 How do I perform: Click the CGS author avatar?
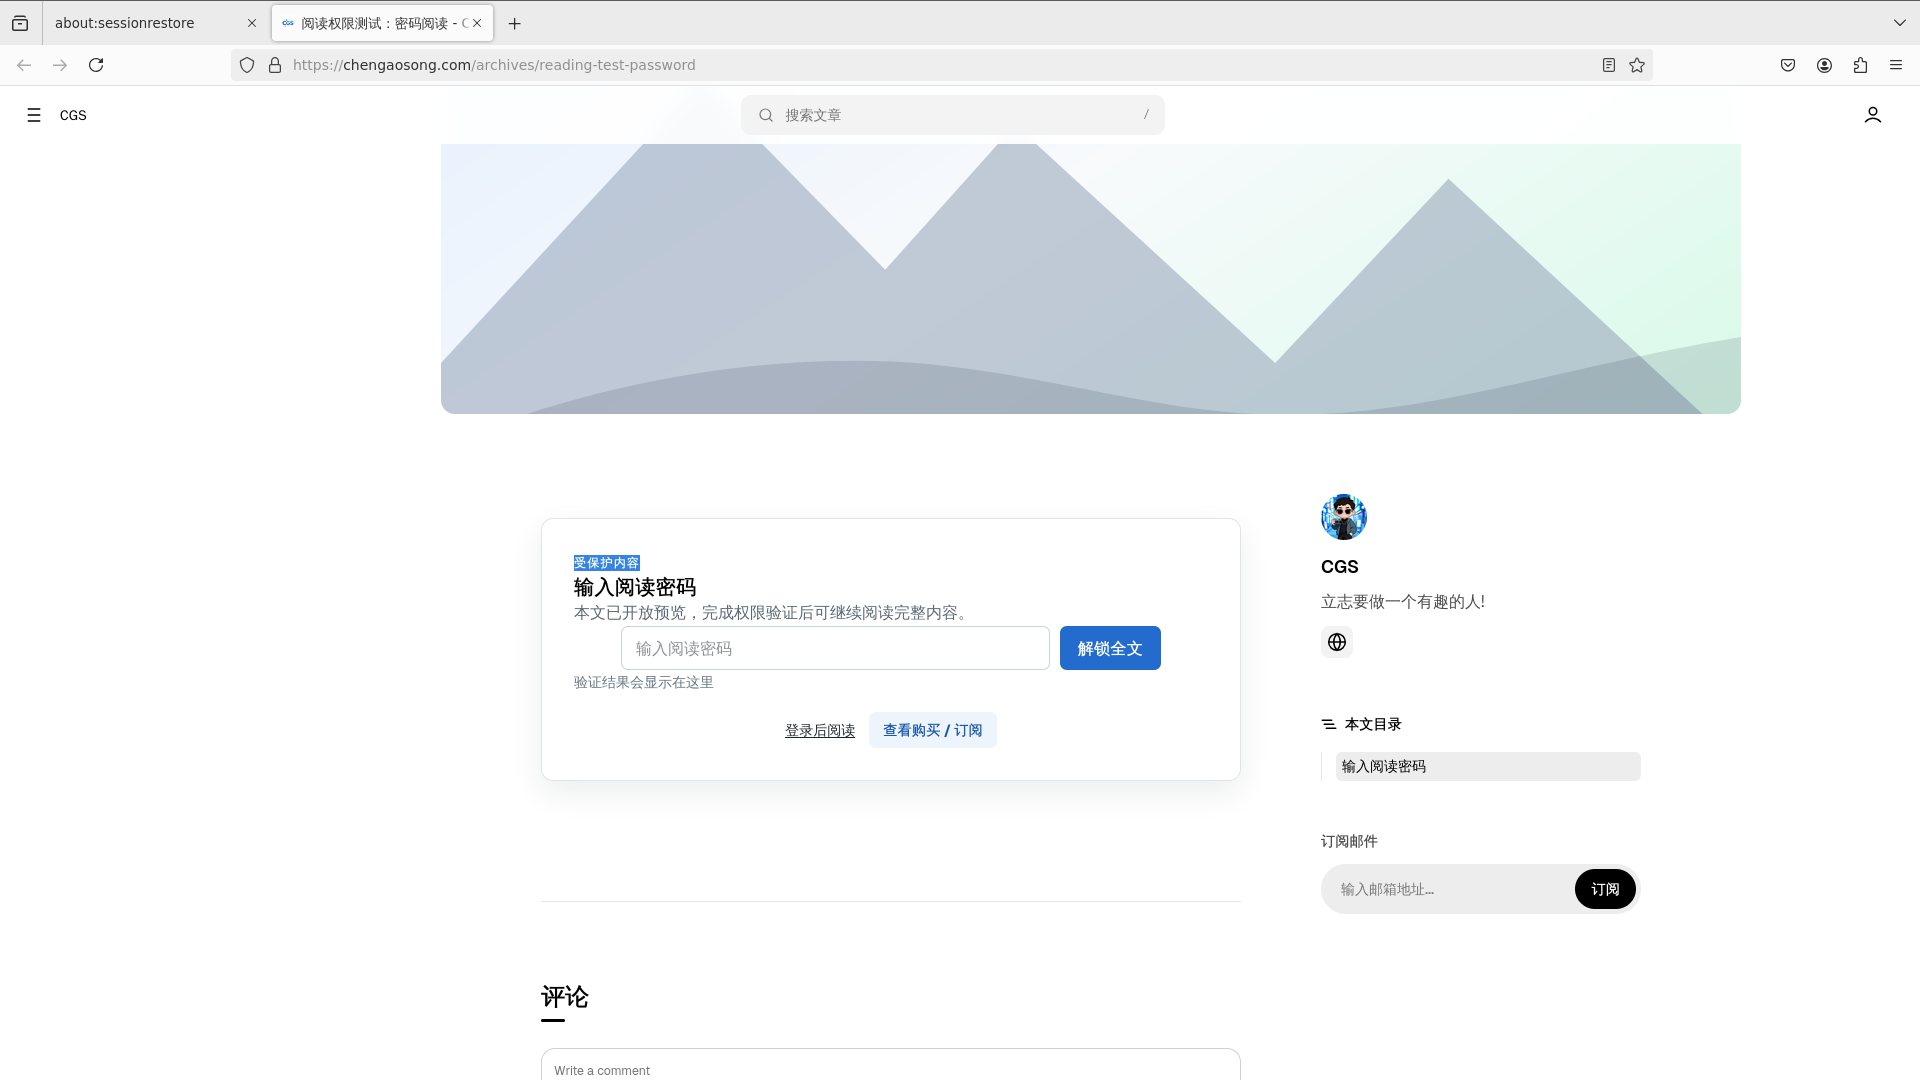tap(1344, 517)
